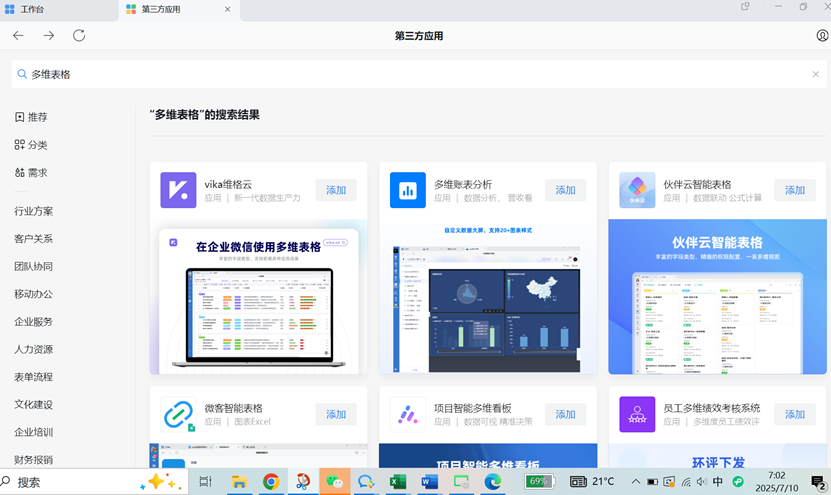Add the vika维格云 app
The width and height of the screenshot is (831, 495).
click(x=336, y=190)
